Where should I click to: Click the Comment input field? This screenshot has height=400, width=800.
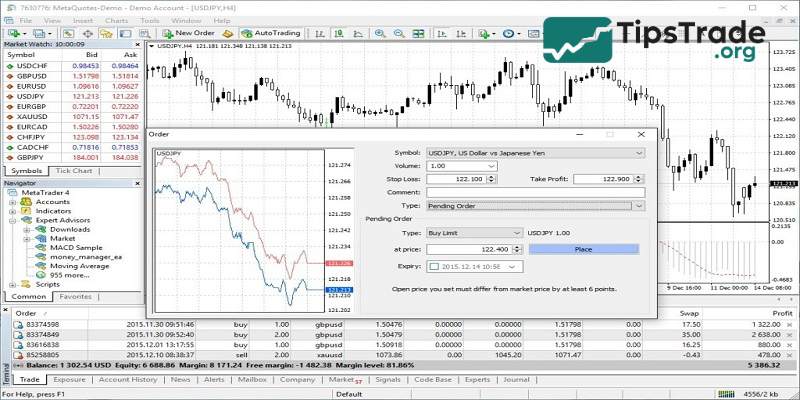pos(535,192)
